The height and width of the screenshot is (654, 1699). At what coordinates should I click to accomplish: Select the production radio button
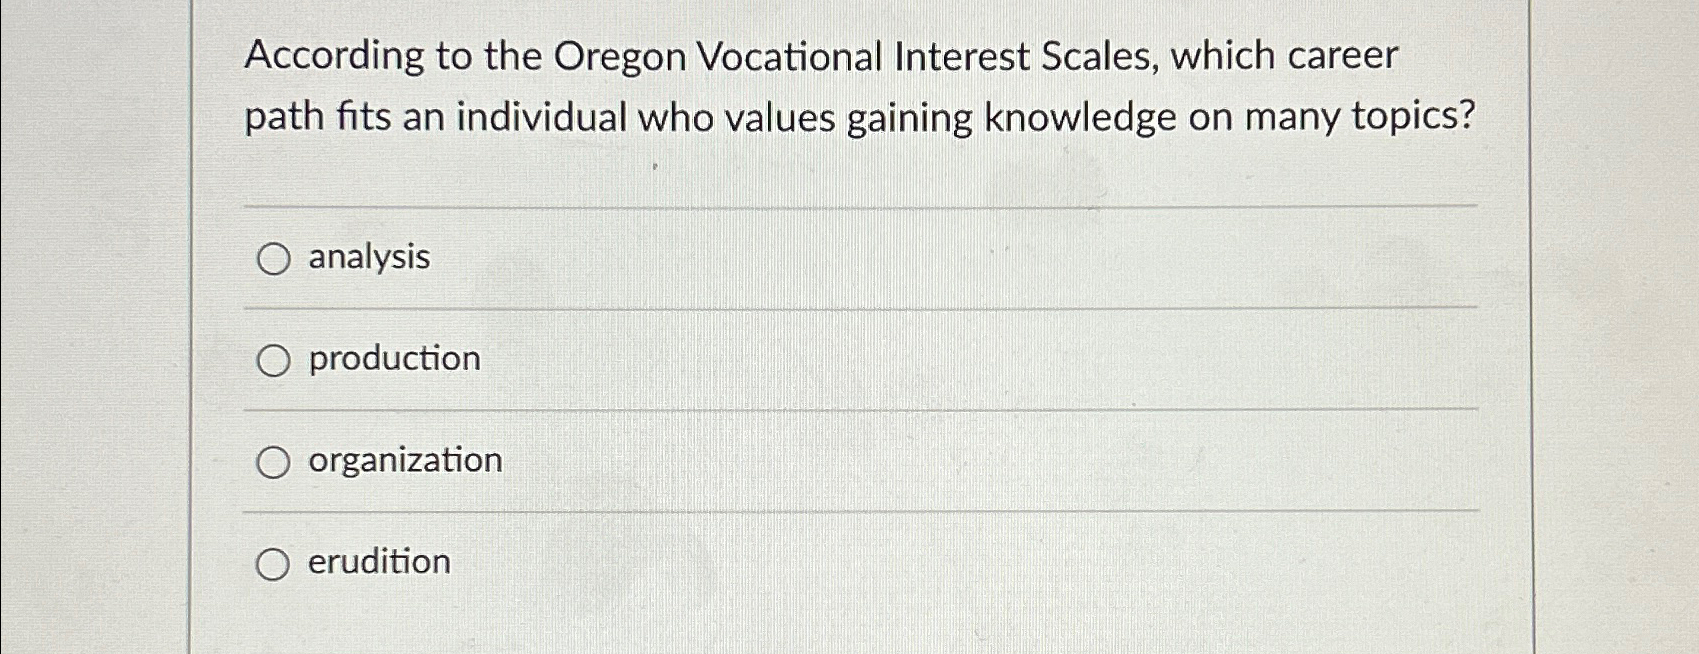click(x=273, y=361)
